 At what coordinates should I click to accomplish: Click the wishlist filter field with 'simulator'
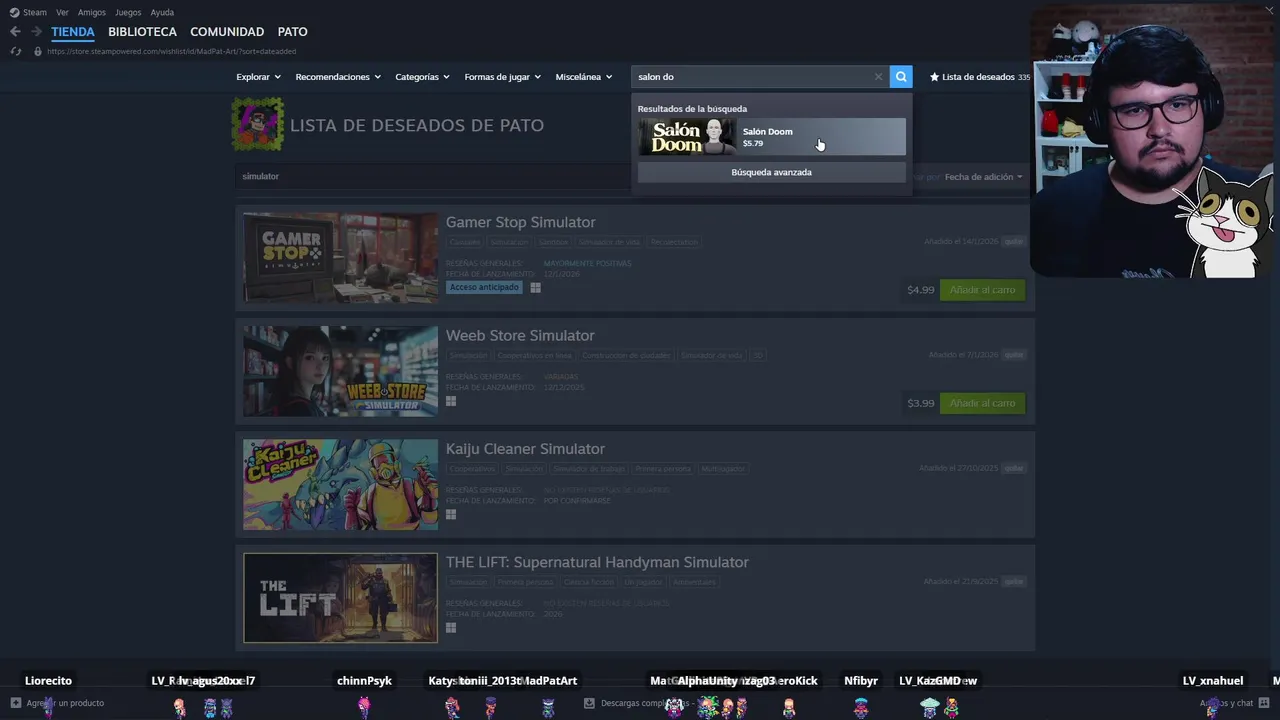[433, 176]
